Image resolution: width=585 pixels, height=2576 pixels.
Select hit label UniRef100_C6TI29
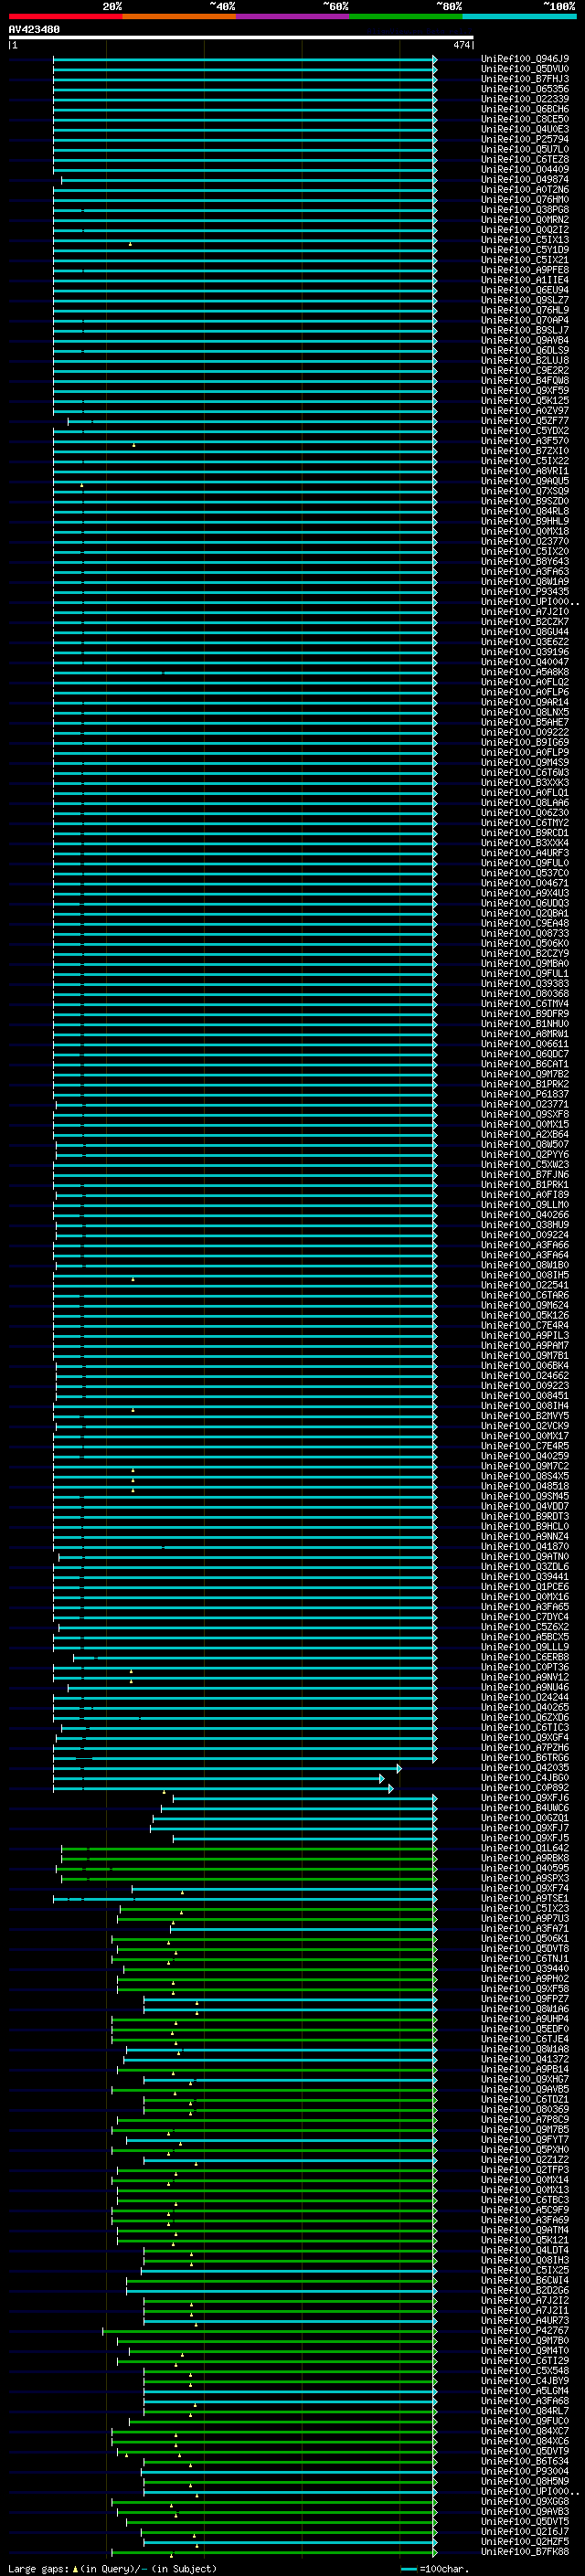tap(524, 2361)
